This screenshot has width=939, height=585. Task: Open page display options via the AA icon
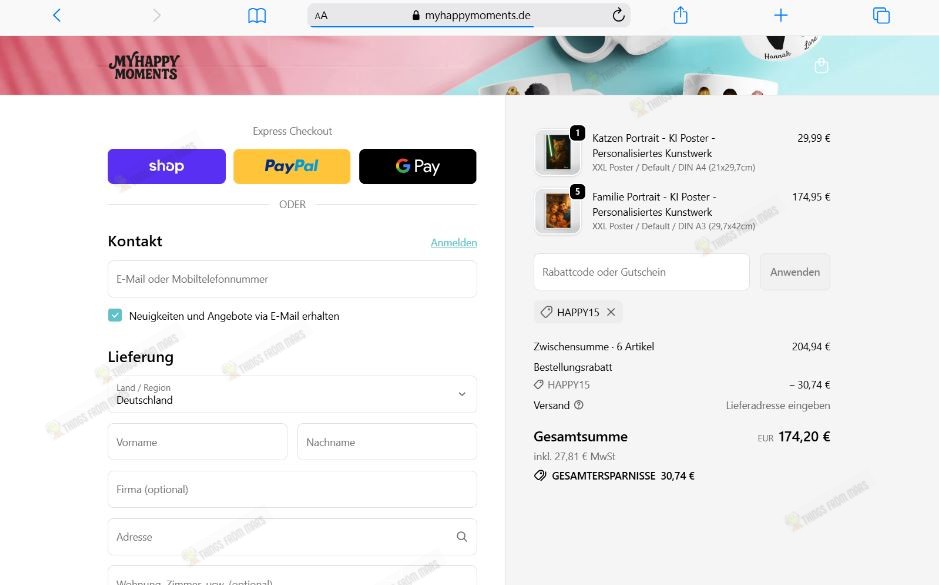pos(320,15)
